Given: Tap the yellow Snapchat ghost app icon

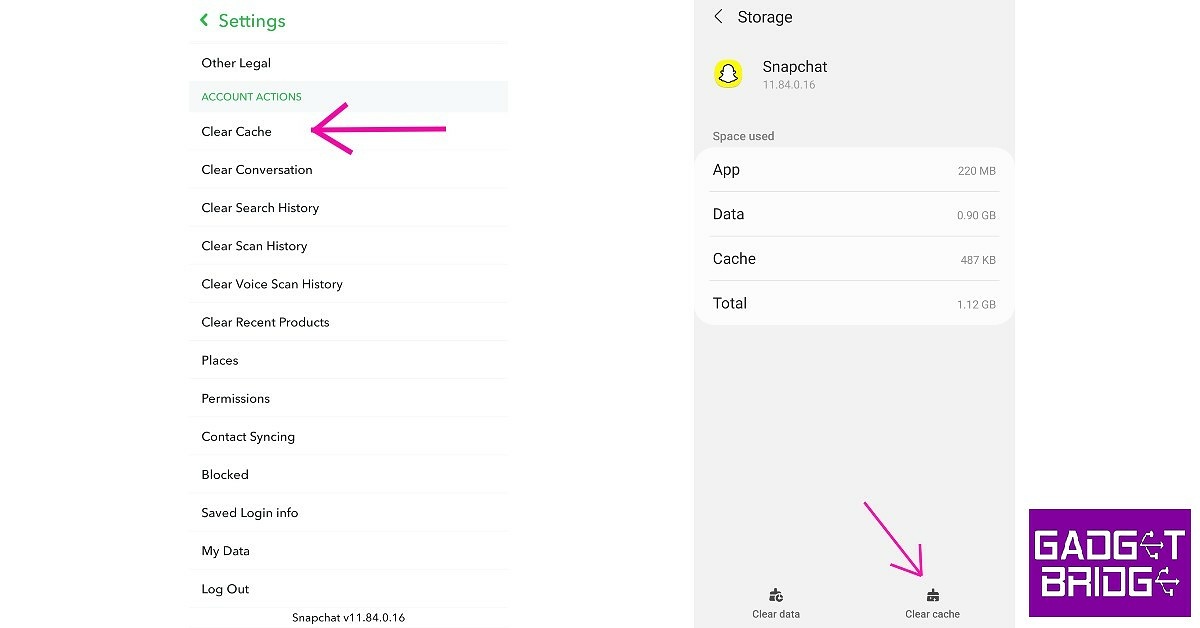Looking at the screenshot, I should point(728,74).
